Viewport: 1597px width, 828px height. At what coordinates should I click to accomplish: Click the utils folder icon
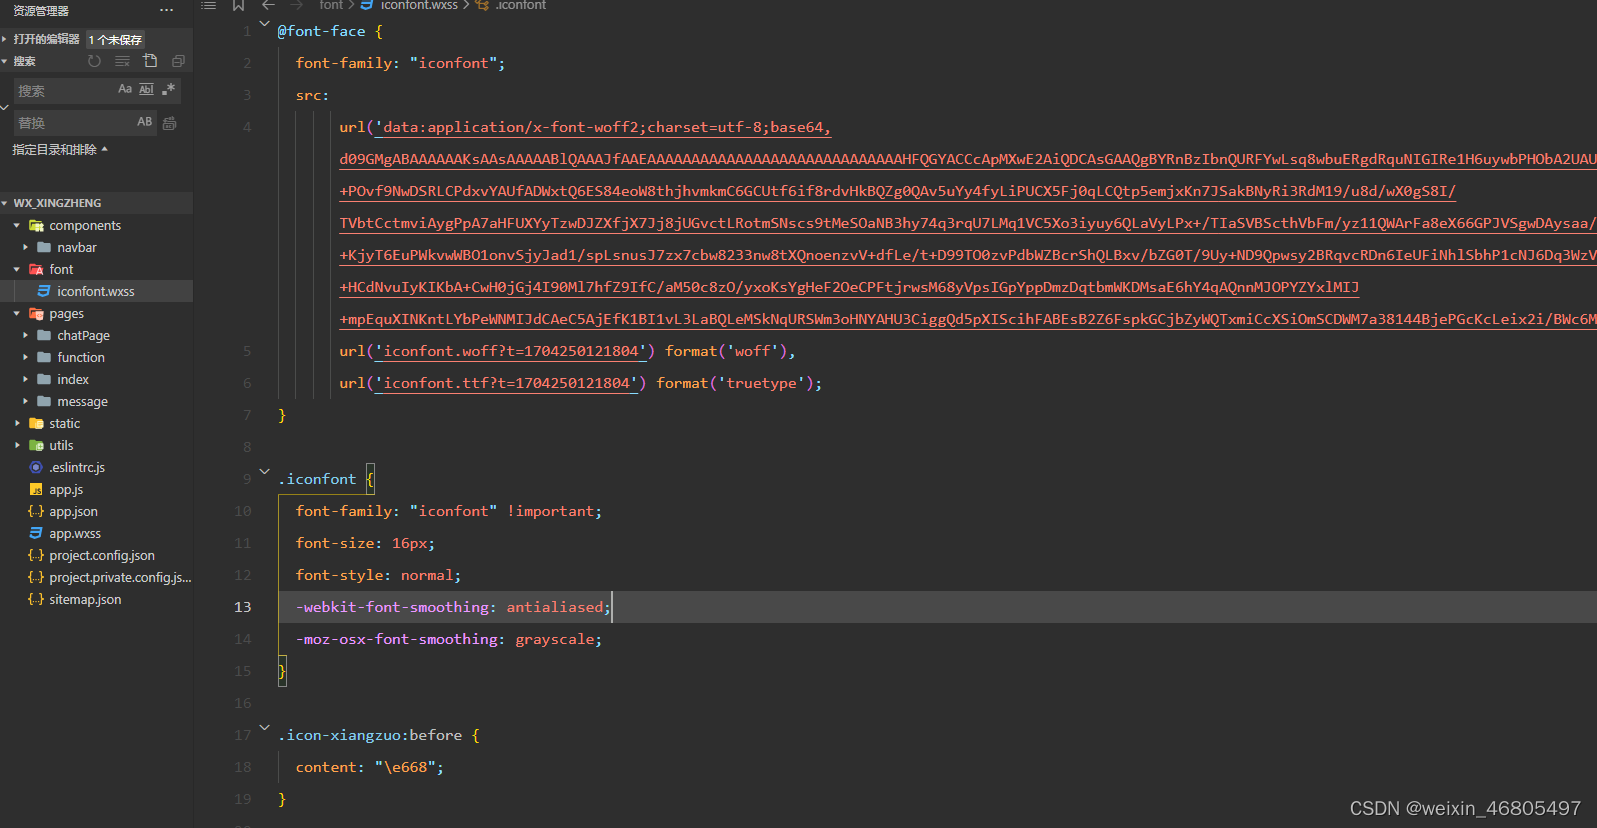36,446
